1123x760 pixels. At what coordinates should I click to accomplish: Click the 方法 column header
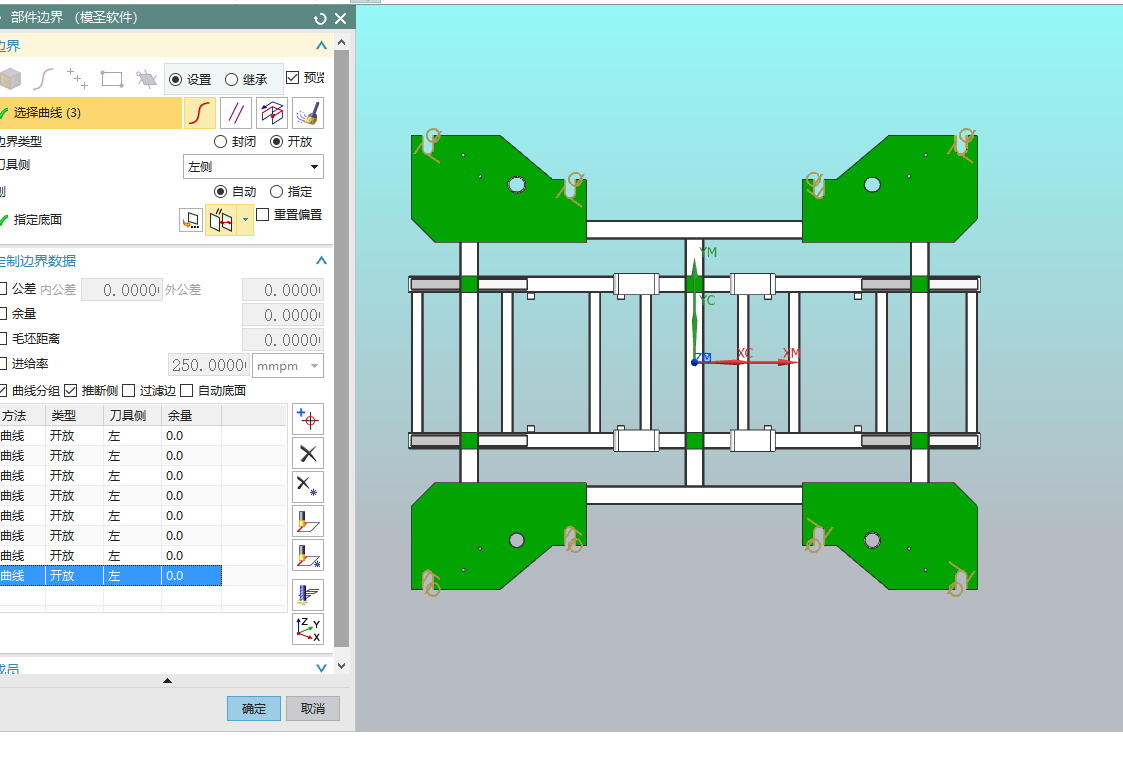pos(23,415)
